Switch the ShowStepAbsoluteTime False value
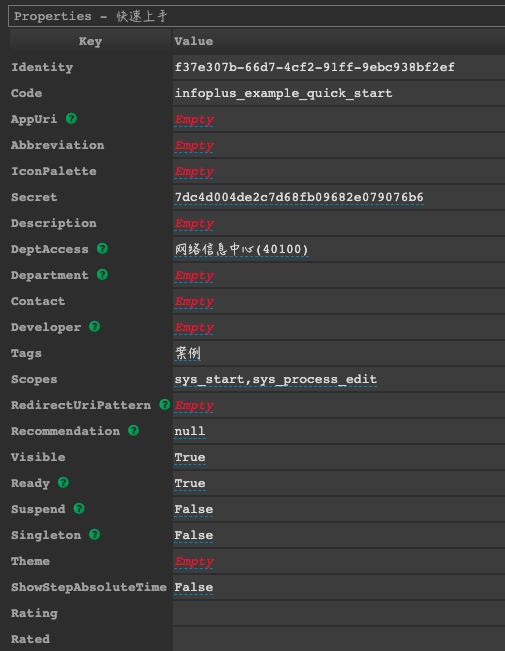This screenshot has height=651, width=505. click(194, 587)
